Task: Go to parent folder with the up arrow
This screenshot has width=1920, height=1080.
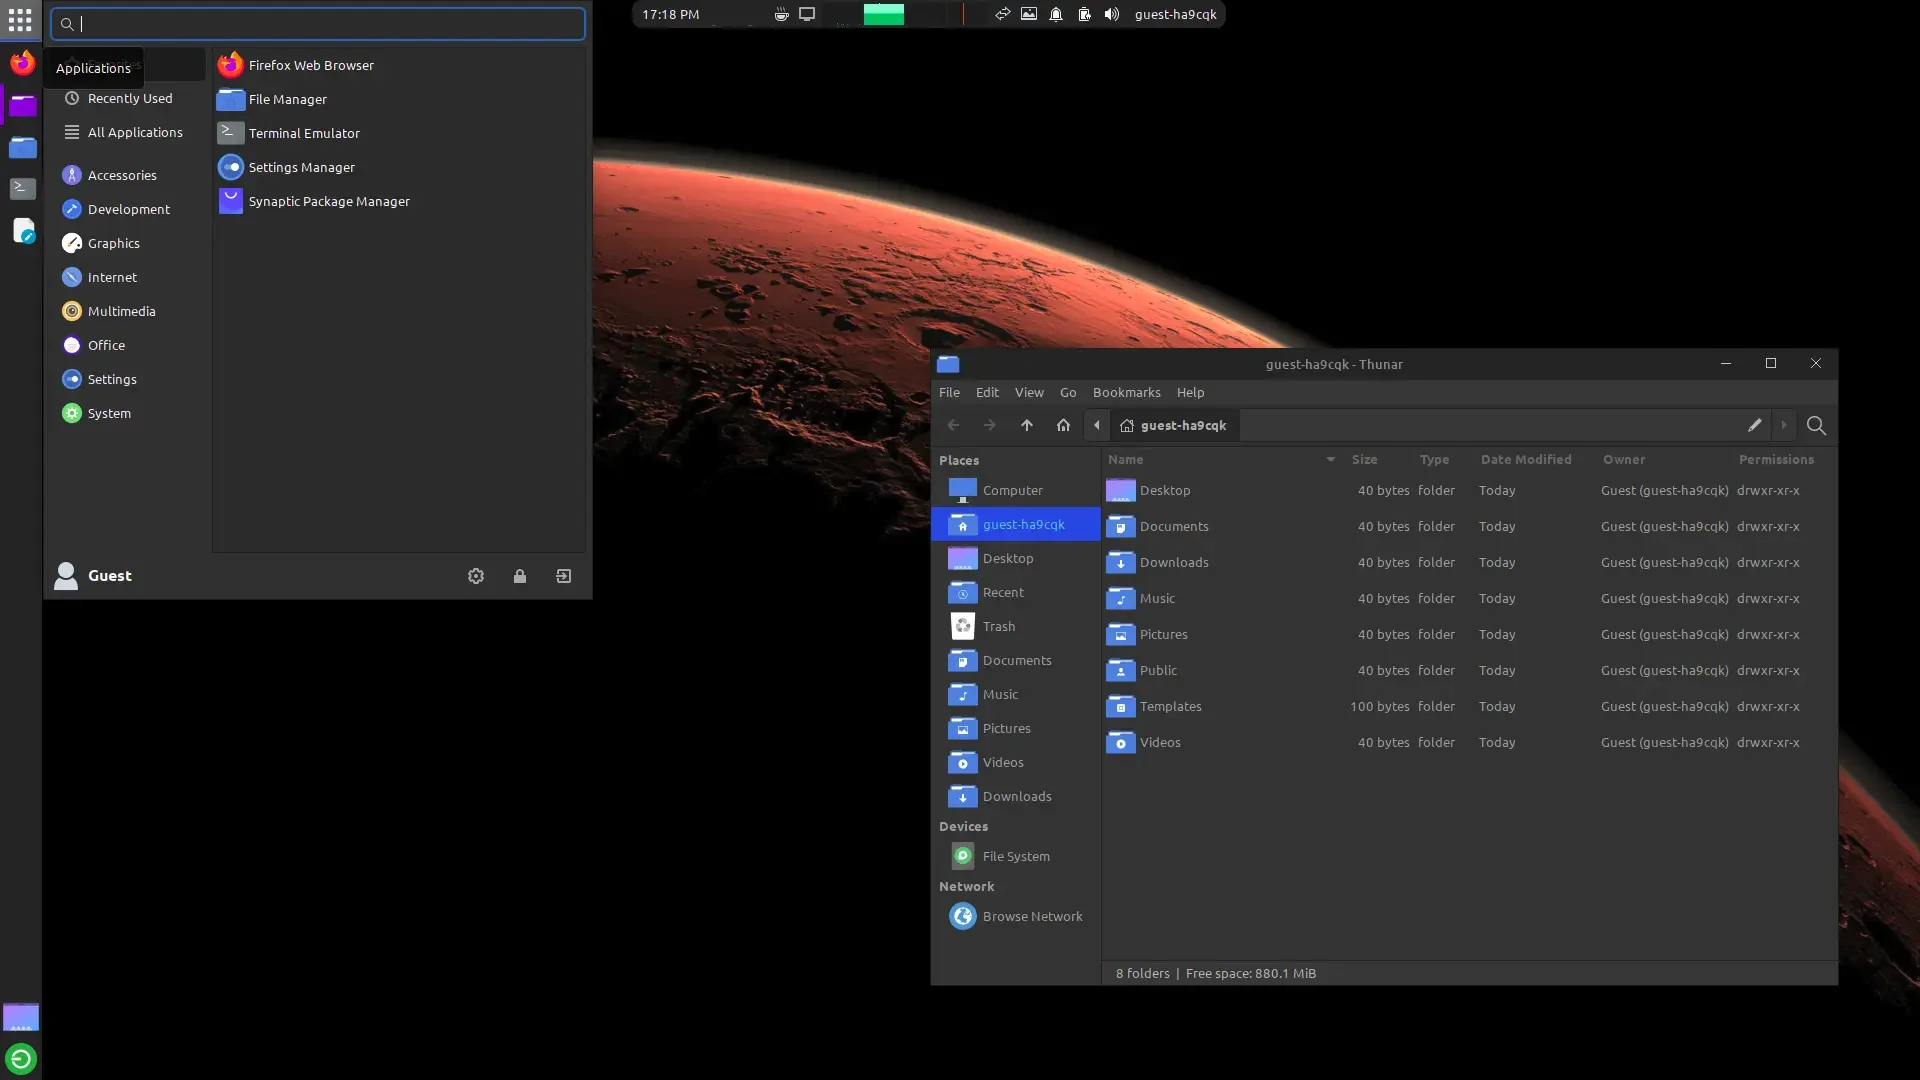Action: point(1026,425)
